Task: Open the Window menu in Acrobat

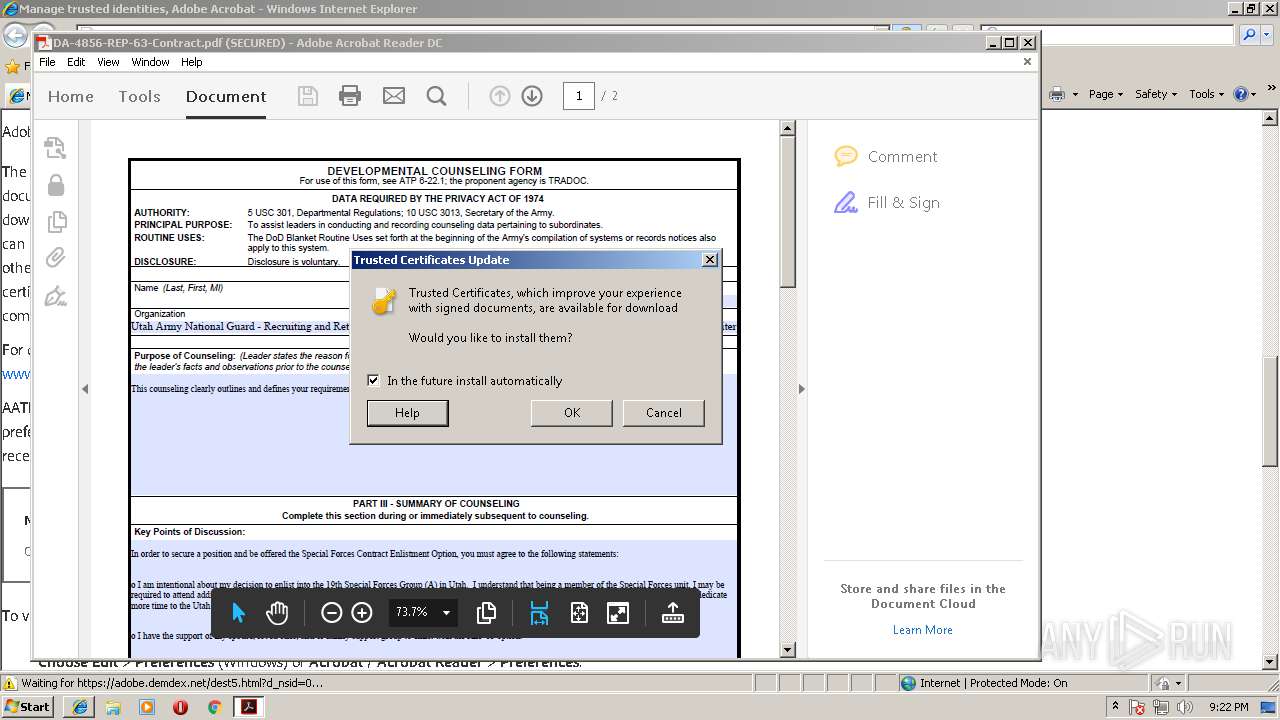Action: [150, 62]
